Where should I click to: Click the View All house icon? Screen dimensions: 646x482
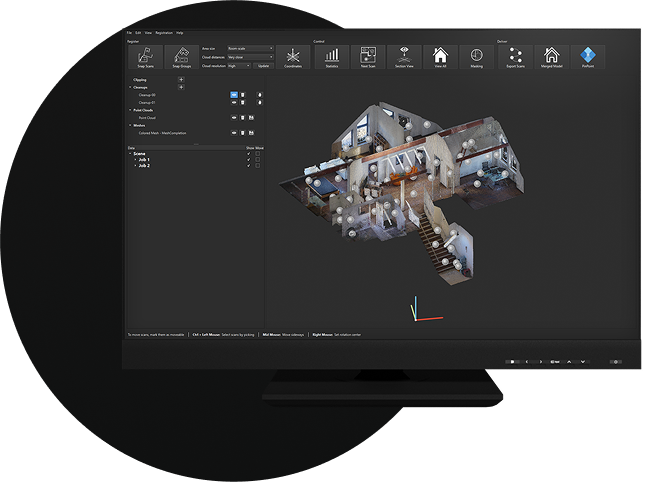tap(440, 57)
